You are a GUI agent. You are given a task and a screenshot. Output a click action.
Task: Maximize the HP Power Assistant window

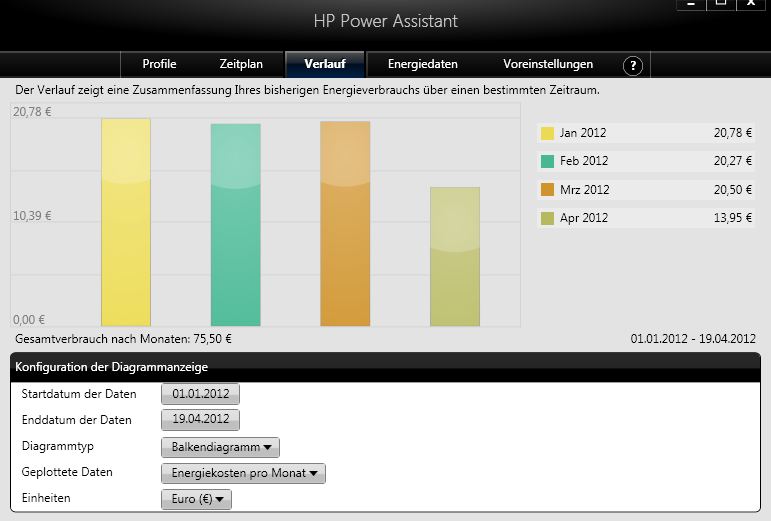pos(721,4)
